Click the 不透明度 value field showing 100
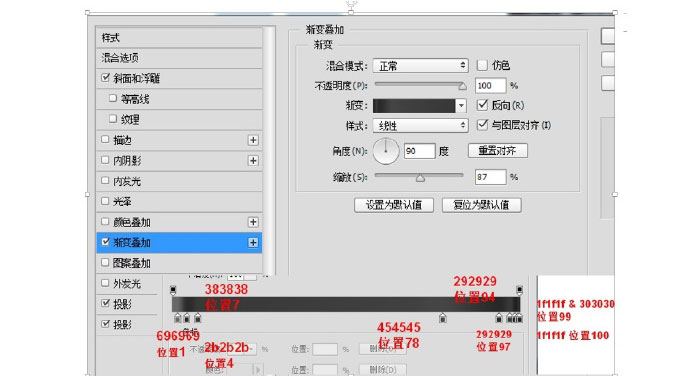This screenshot has width=690, height=376. tap(490, 85)
